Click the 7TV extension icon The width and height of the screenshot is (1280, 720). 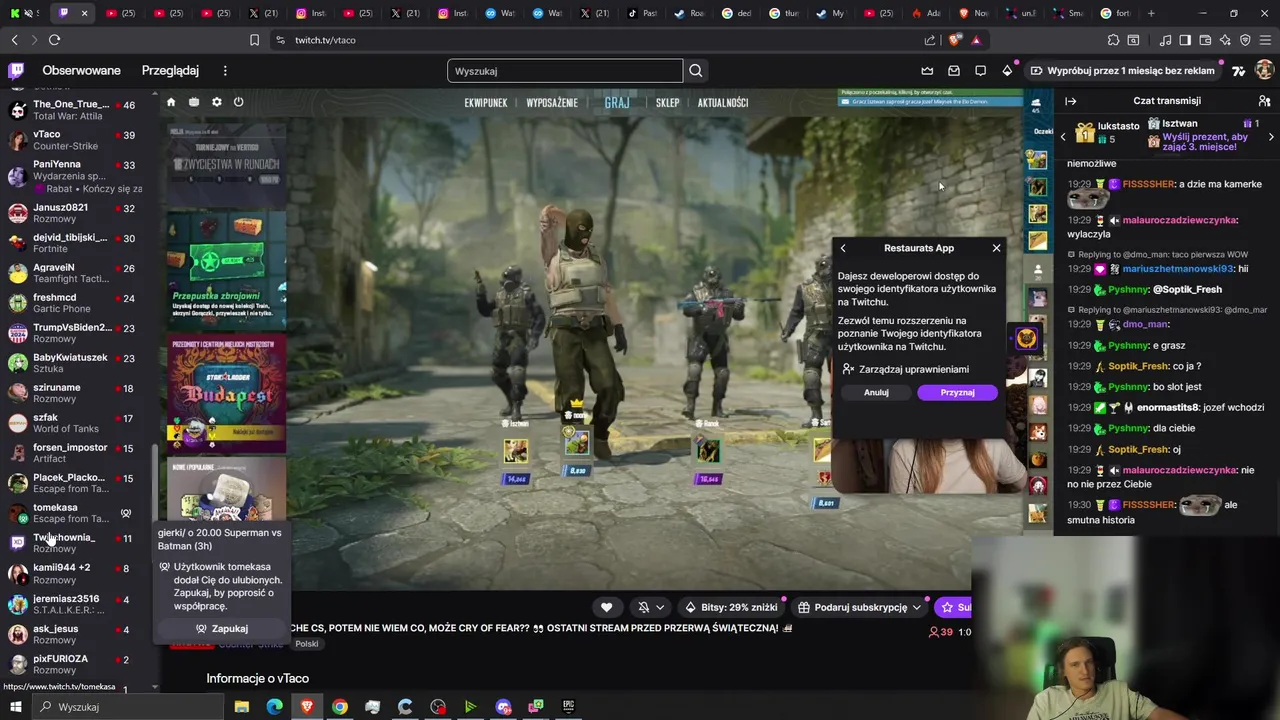tap(1239, 71)
